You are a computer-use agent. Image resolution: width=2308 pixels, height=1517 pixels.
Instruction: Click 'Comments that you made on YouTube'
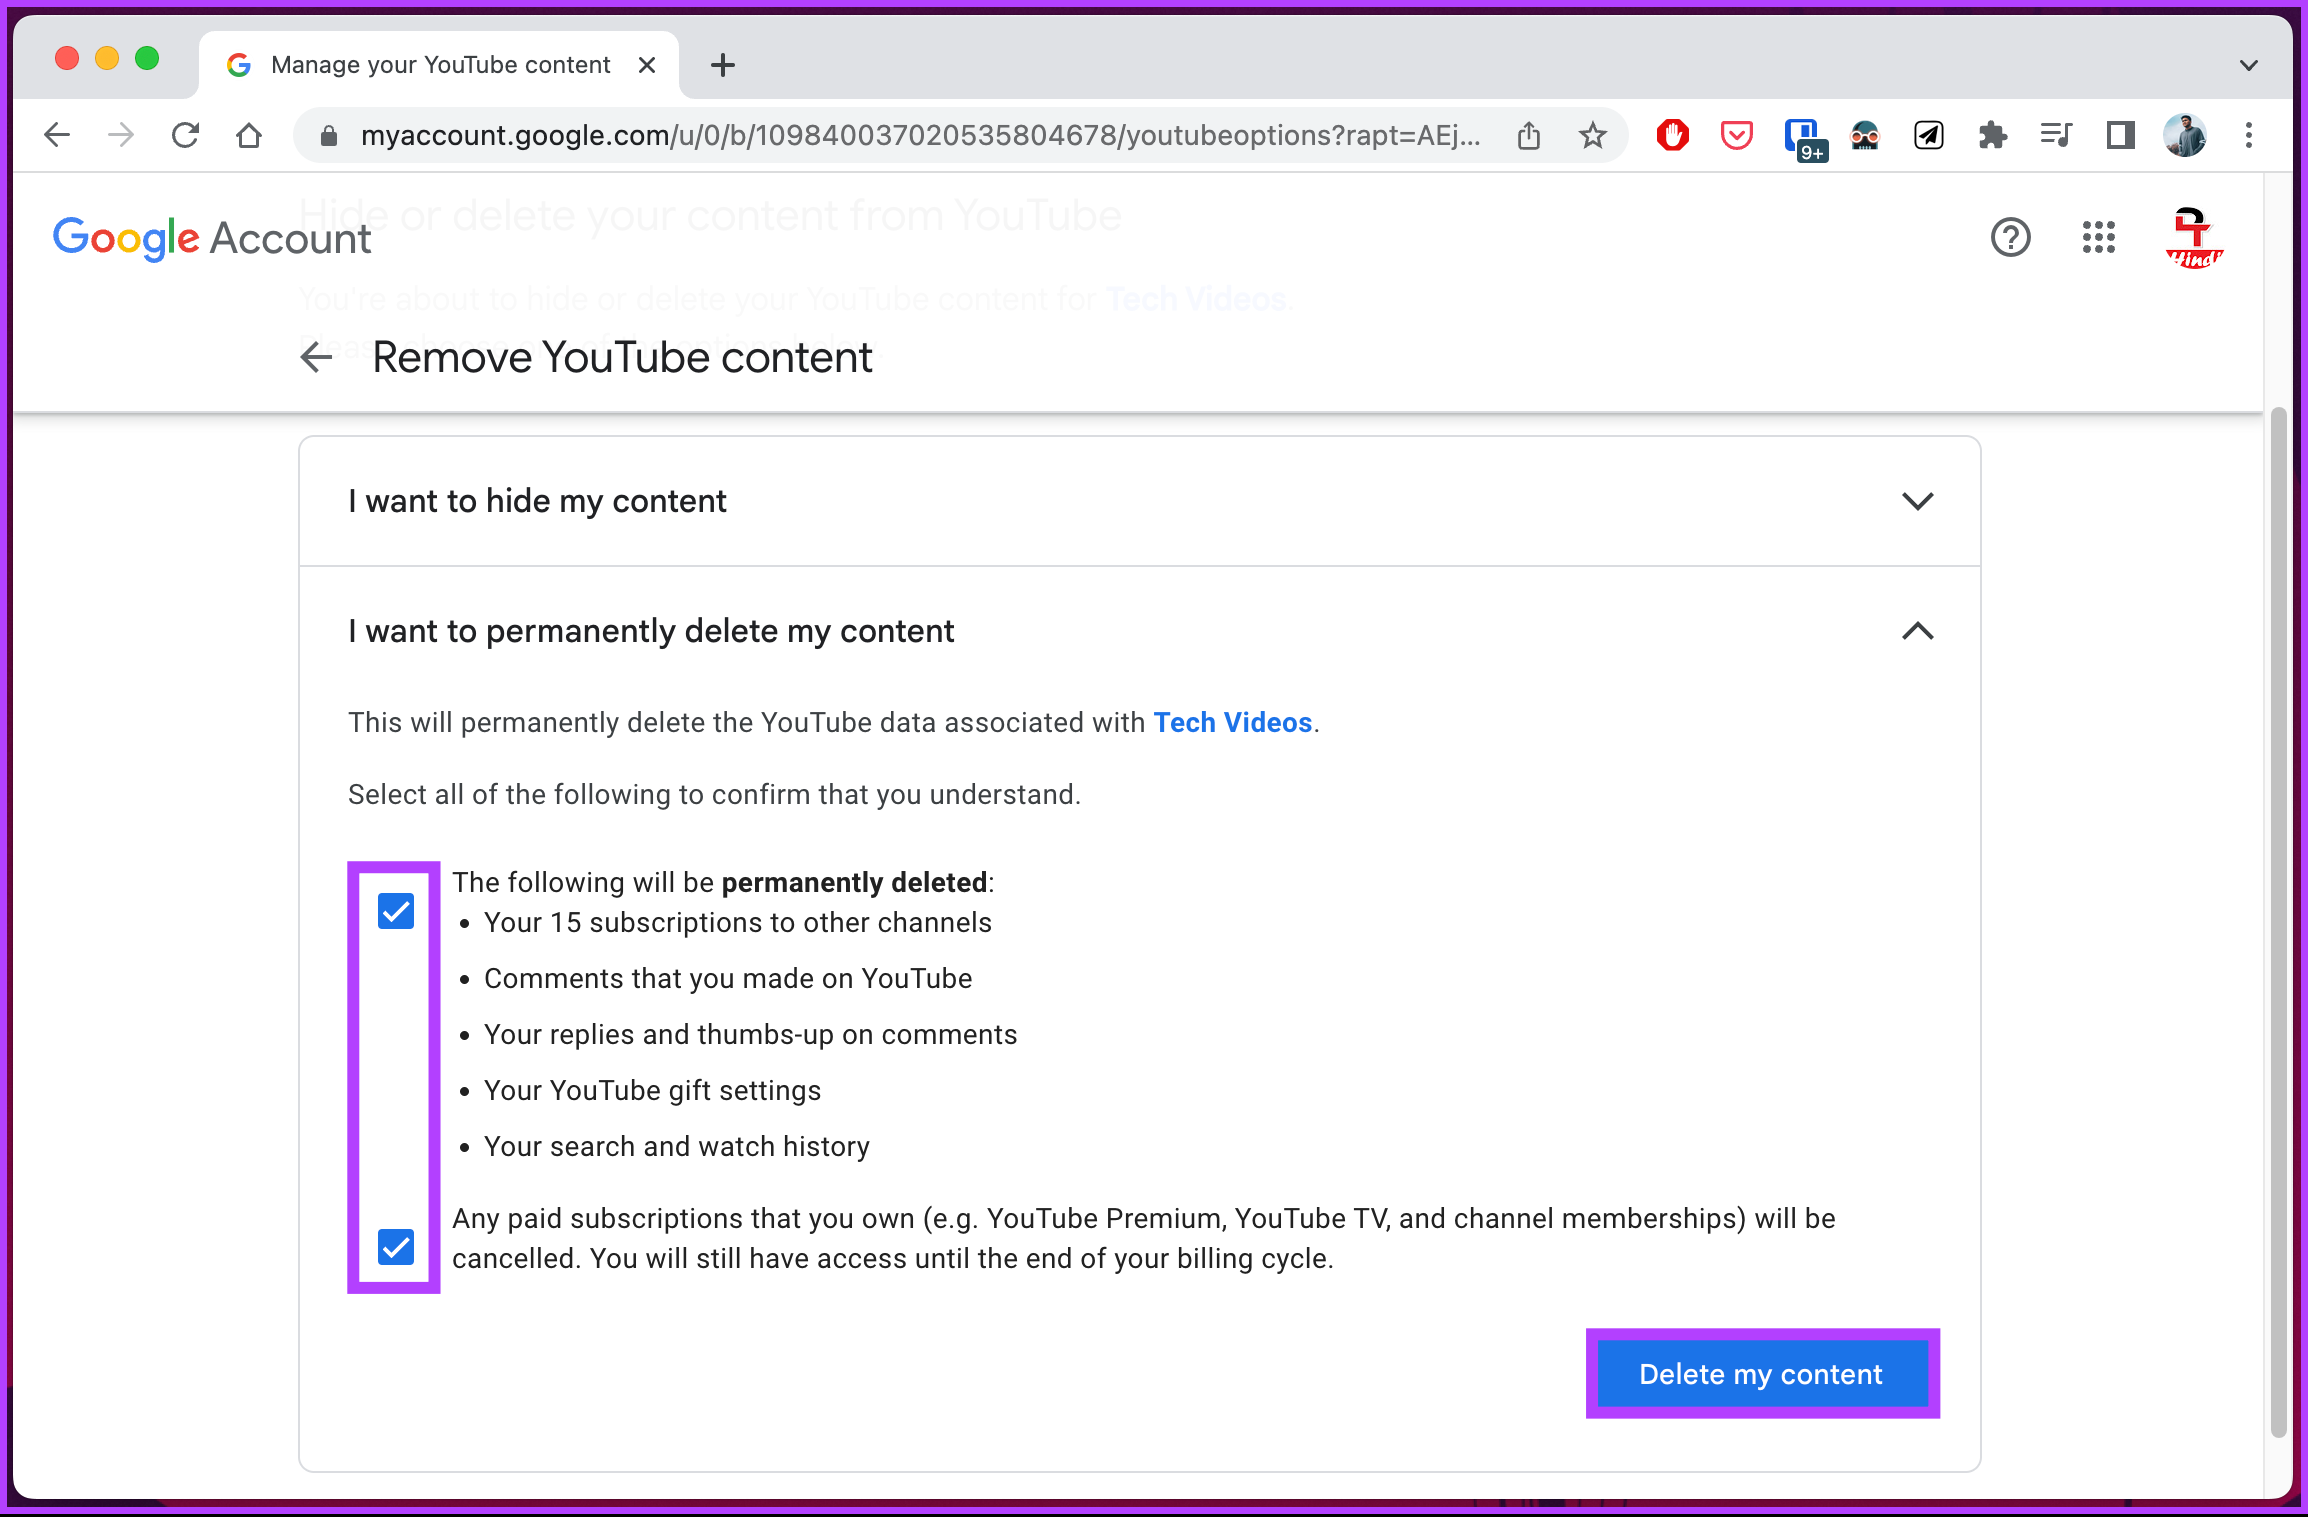click(x=728, y=978)
